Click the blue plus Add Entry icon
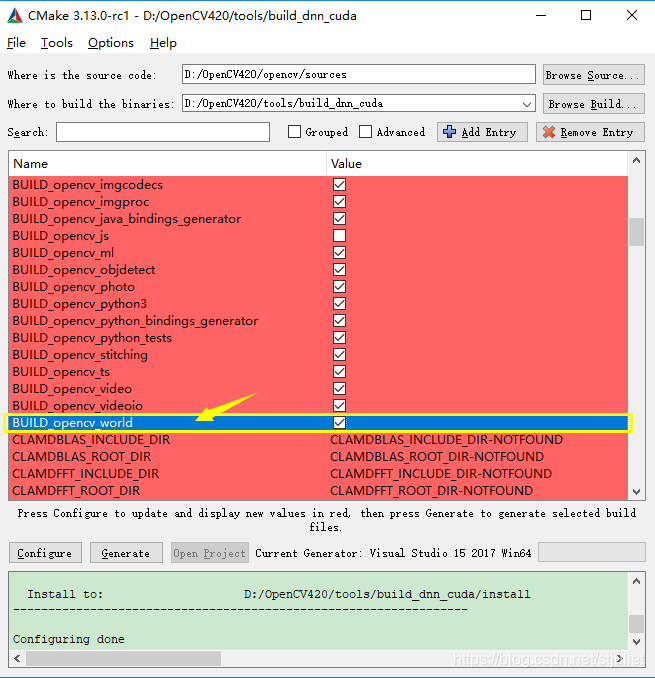655x678 pixels. (x=450, y=132)
